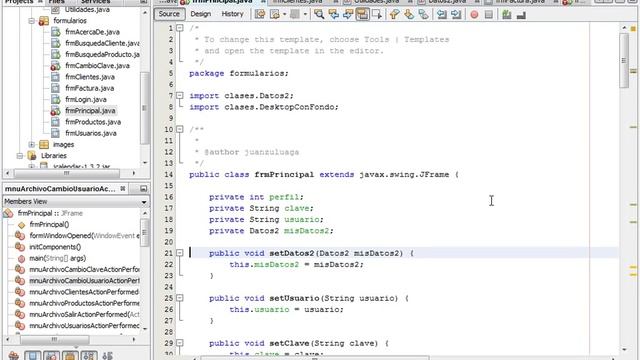Click Find Previous Occurrence toolbar icon
This screenshot has height=360, width=640.
pyautogui.click(x=333, y=15)
